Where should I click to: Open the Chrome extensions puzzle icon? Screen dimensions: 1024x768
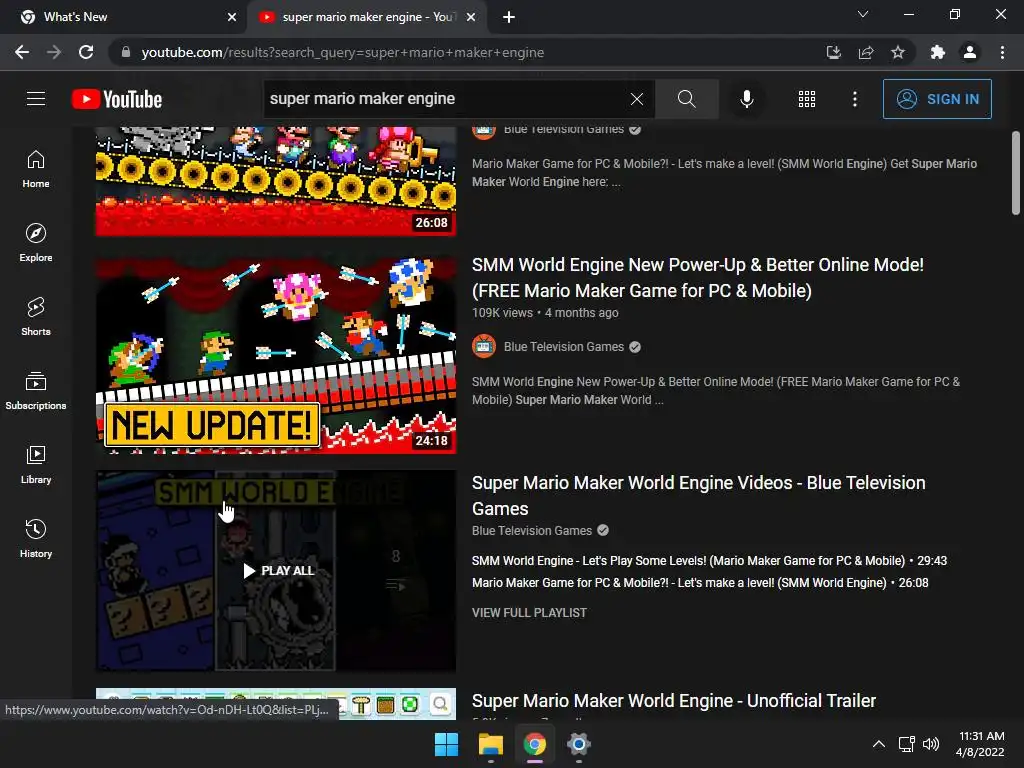pyautogui.click(x=937, y=52)
